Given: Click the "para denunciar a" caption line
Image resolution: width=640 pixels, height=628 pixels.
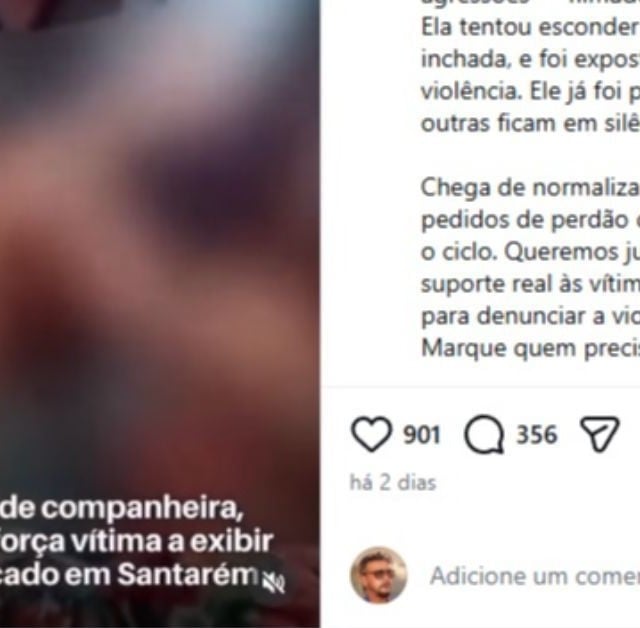Looking at the screenshot, I should 530,316.
